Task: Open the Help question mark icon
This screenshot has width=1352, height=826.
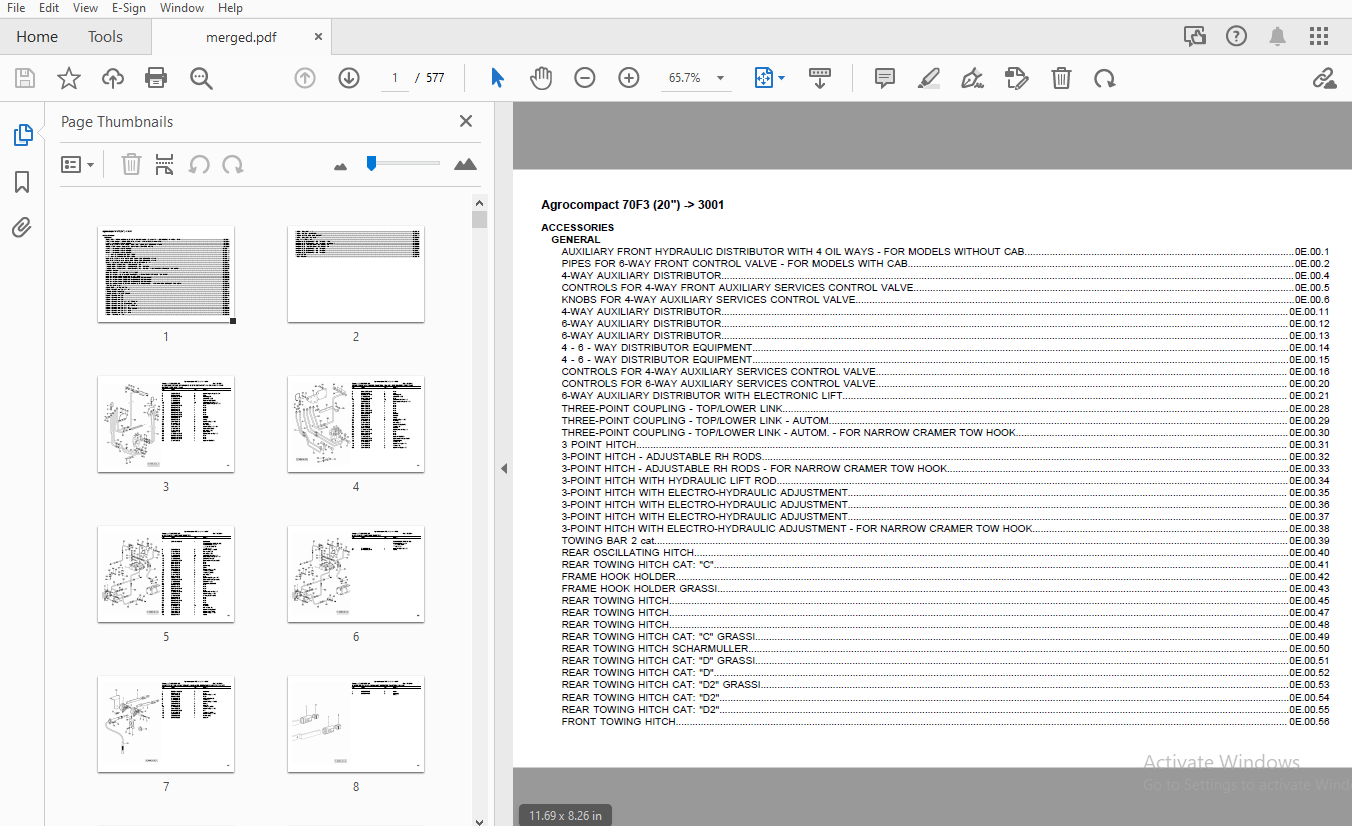Action: coord(1236,36)
